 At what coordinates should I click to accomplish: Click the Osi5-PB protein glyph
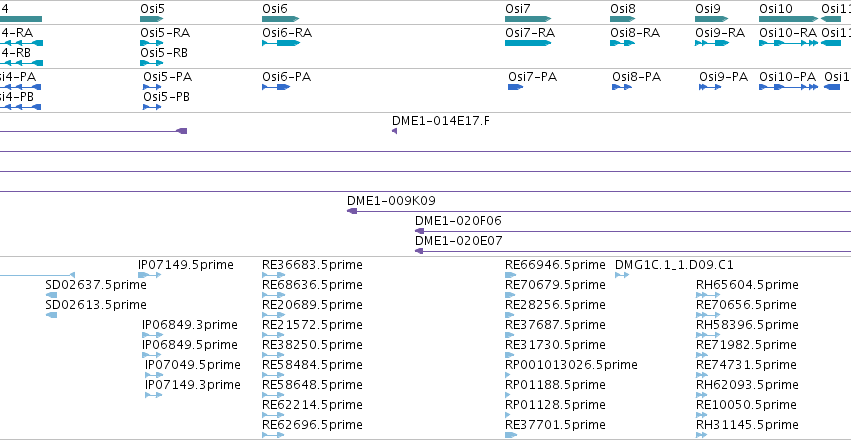[152, 107]
